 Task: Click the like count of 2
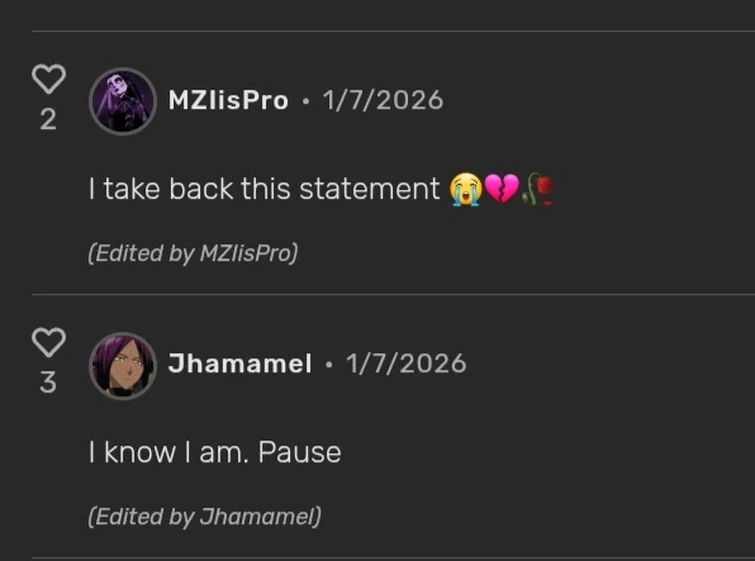[48, 120]
